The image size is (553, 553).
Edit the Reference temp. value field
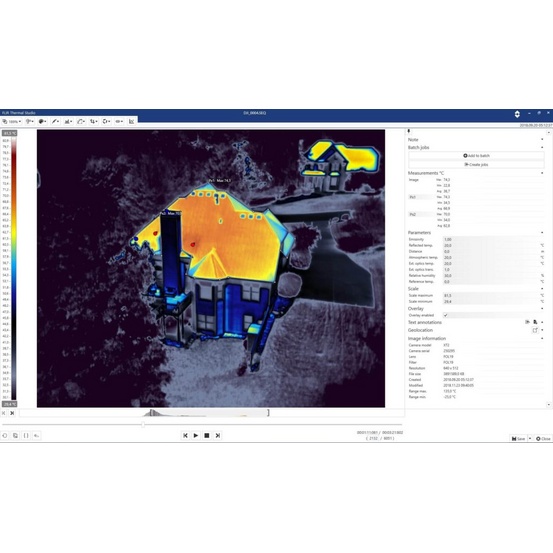coord(490,282)
